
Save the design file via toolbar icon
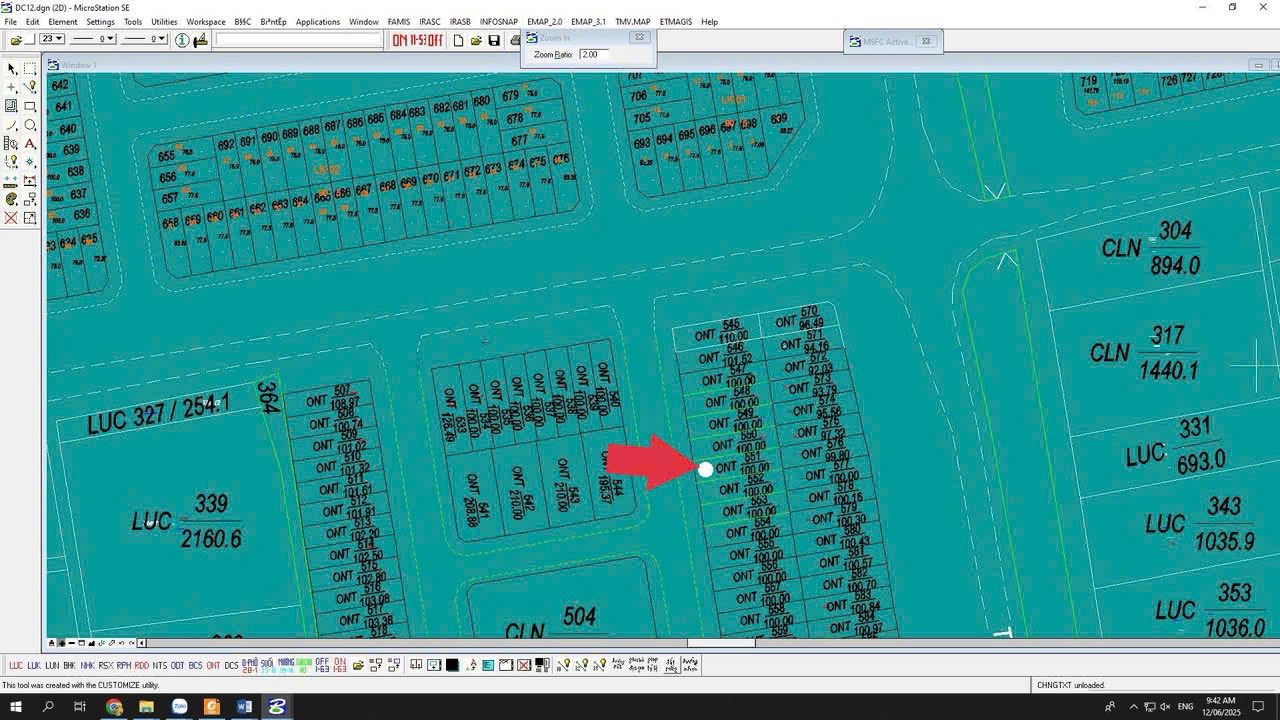(x=494, y=40)
